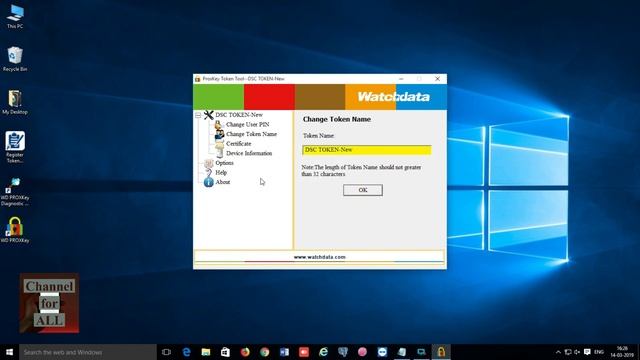Launch Microsoft Edge from the taskbar
This screenshot has width=640, height=360.
[186, 352]
